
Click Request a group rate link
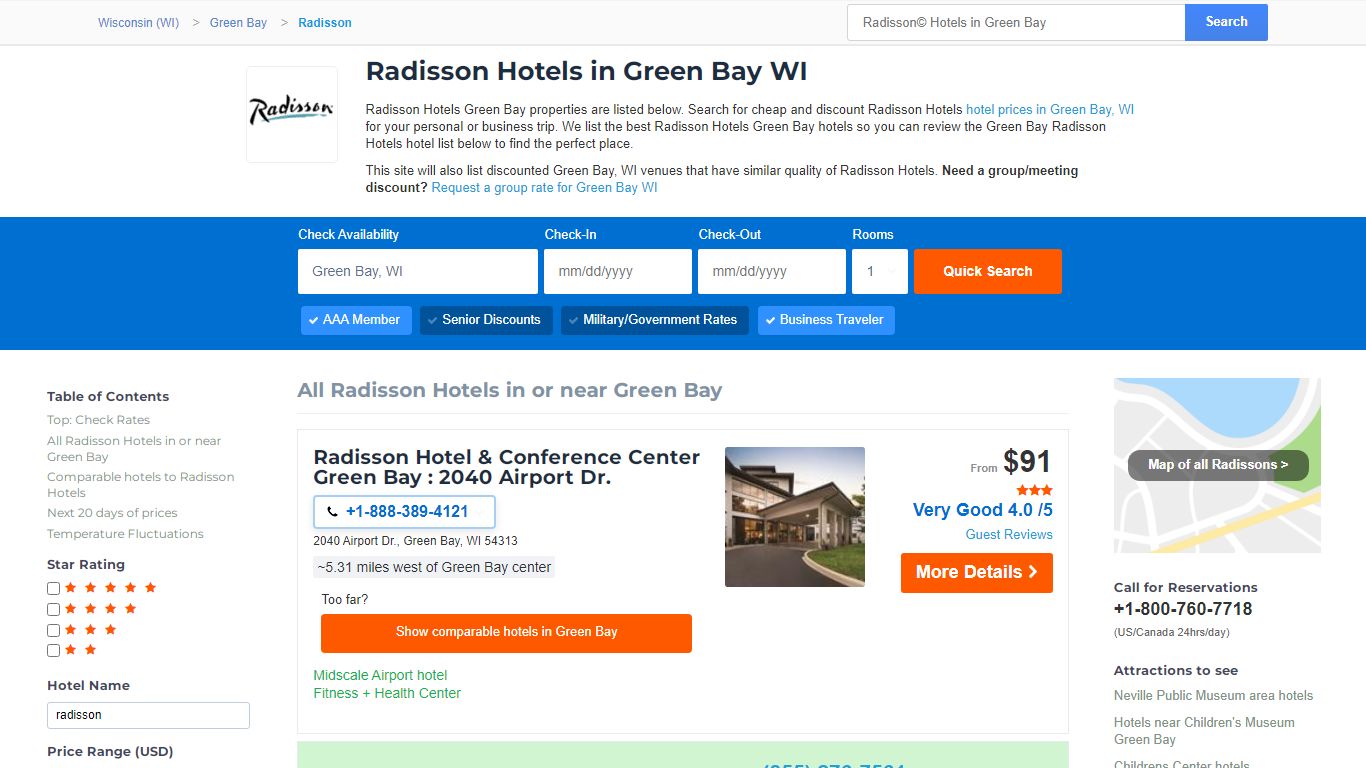tap(544, 188)
